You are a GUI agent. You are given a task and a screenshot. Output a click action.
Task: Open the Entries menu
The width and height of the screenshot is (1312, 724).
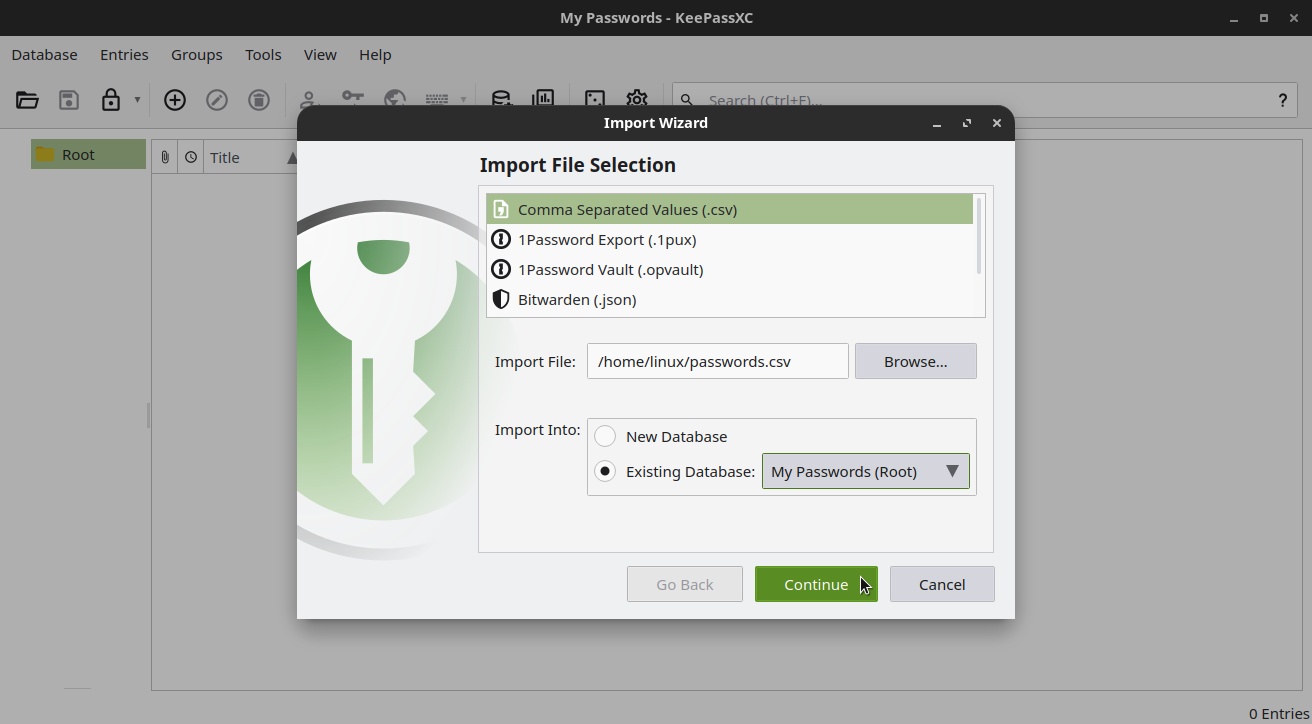coord(124,55)
